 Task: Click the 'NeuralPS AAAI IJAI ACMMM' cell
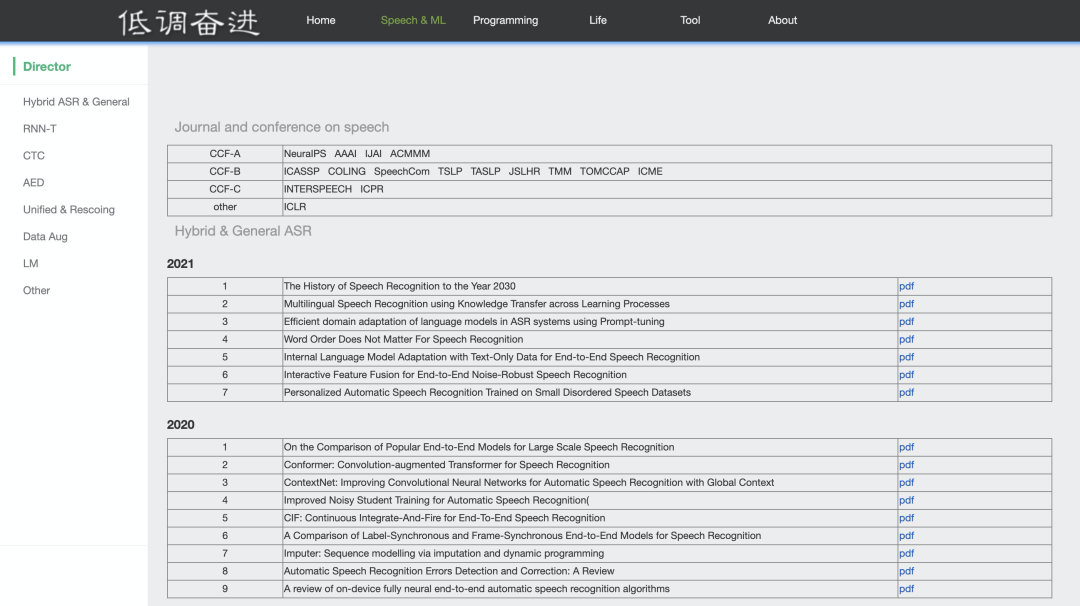pos(667,154)
